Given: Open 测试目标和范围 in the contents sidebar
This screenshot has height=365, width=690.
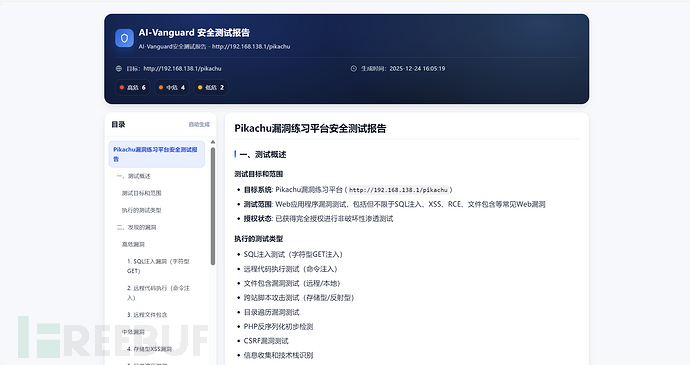Looking at the screenshot, I should [x=142, y=193].
